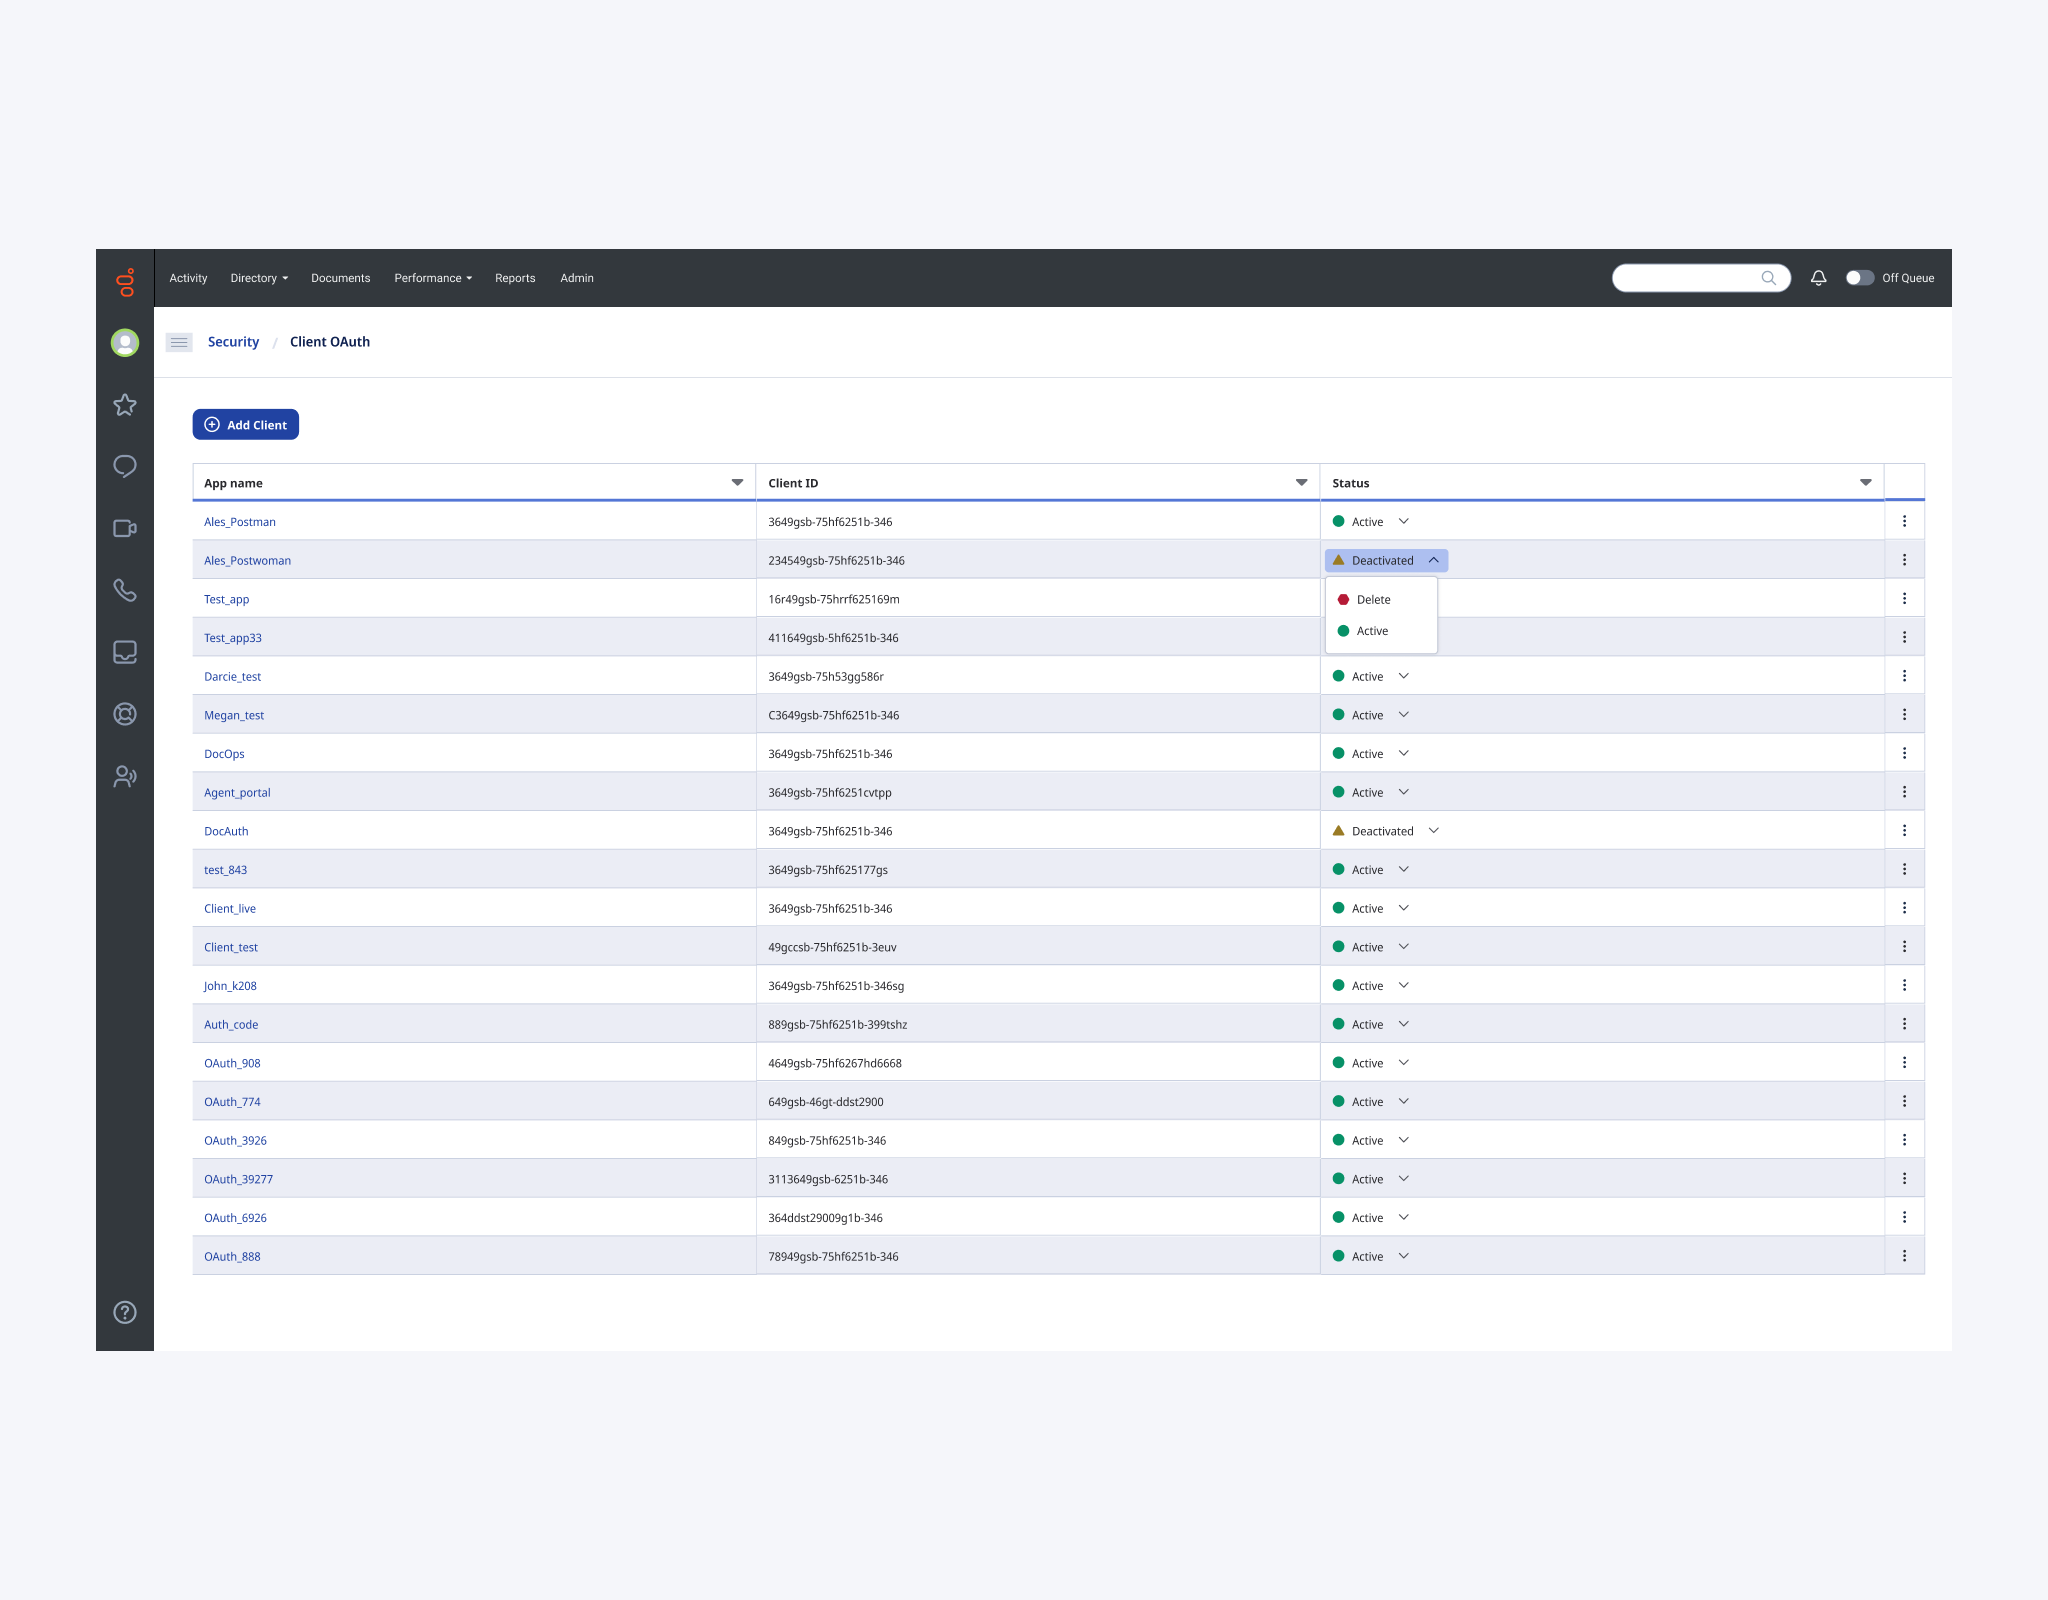Open the Megan_test app link

234,715
